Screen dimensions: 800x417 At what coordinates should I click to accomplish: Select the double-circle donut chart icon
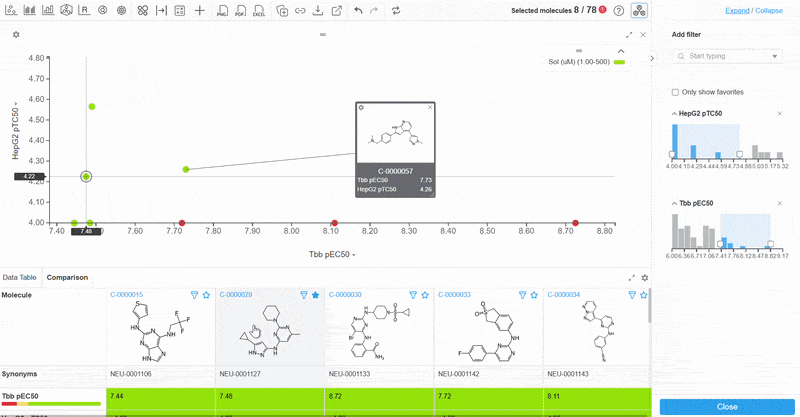[103, 10]
